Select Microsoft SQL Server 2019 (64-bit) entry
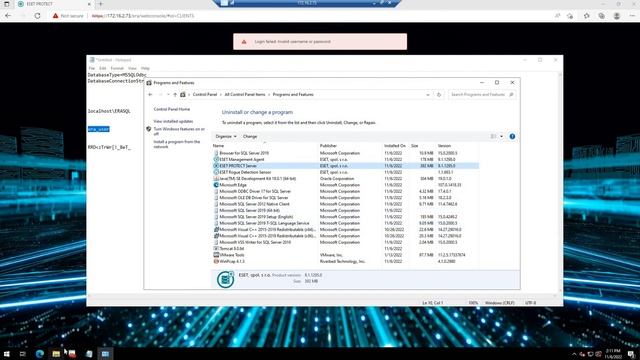This screenshot has height=360, width=640. (345, 211)
